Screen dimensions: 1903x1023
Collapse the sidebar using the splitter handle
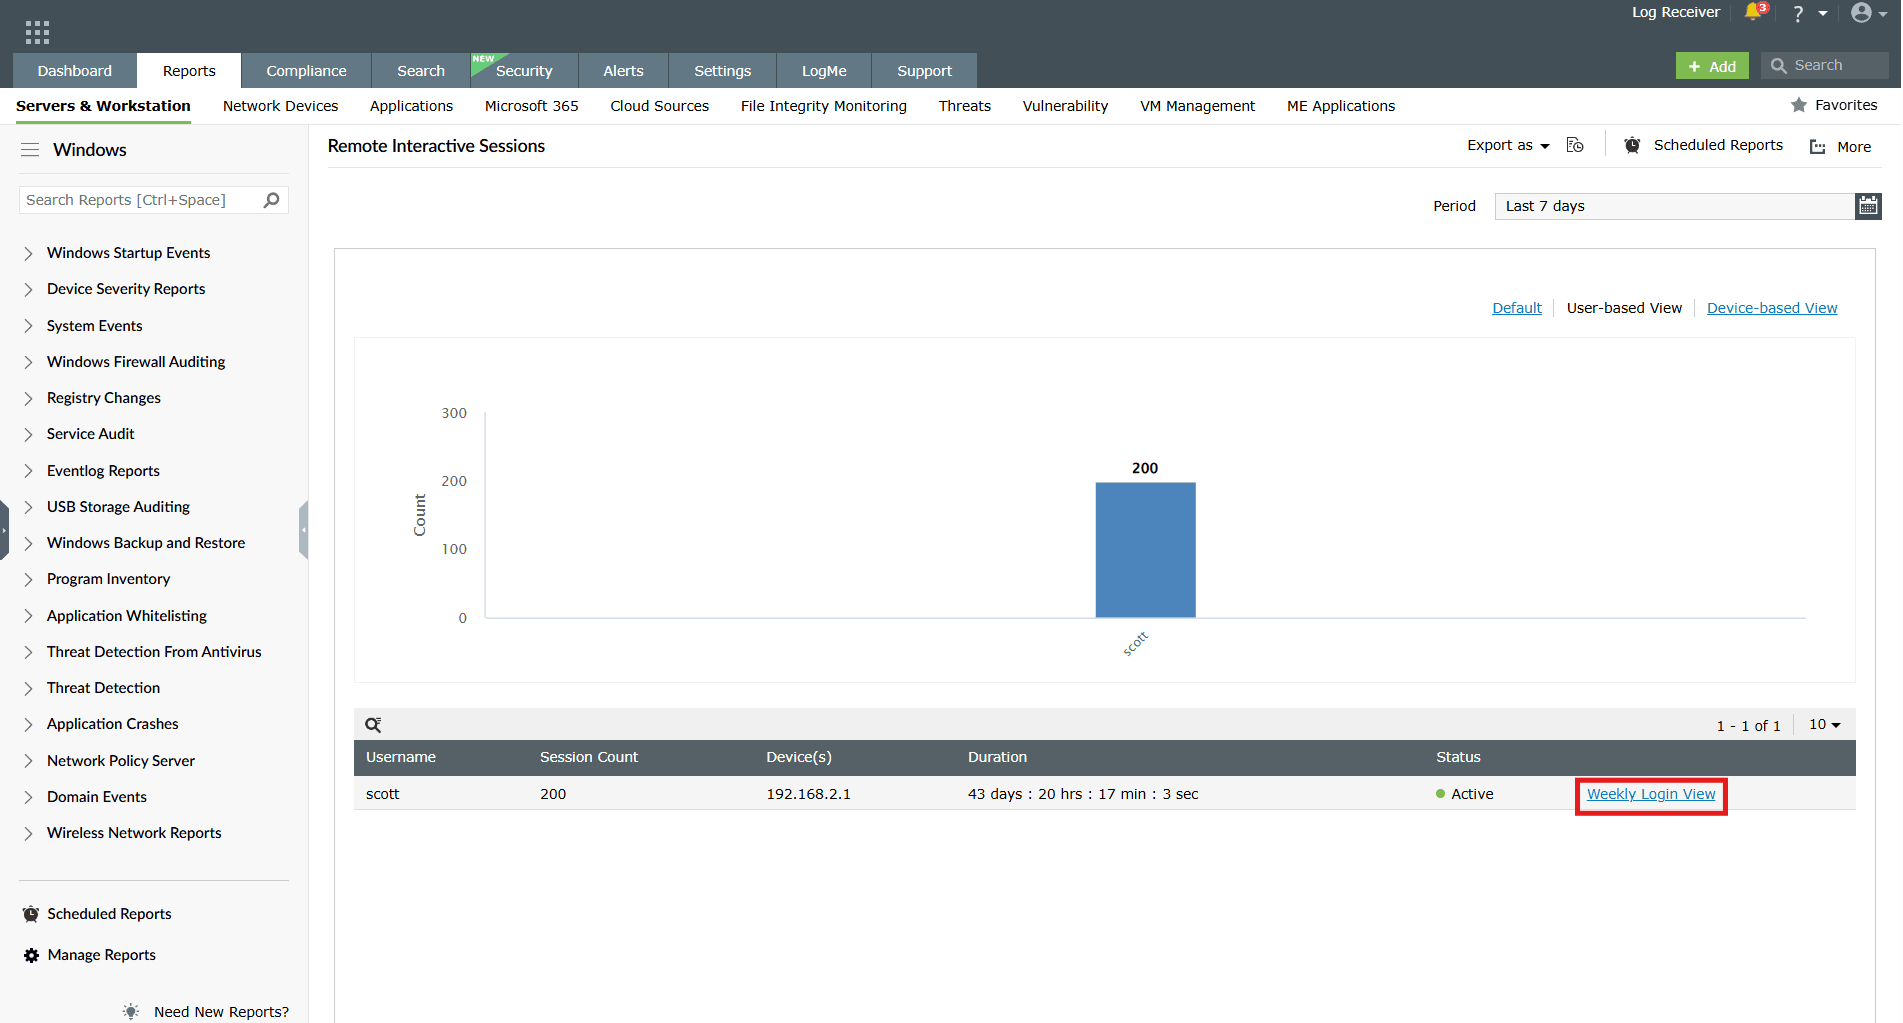tap(303, 530)
